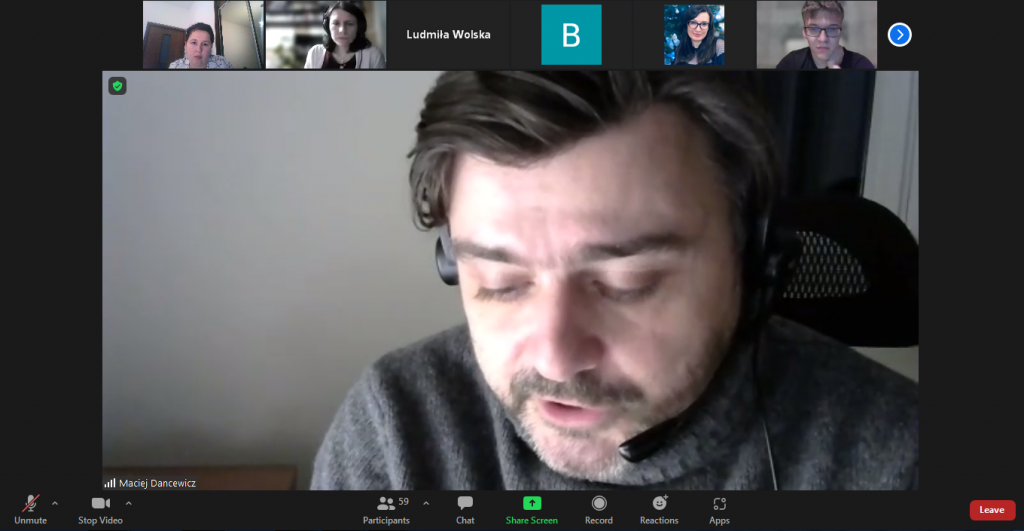
Task: Click the red Leave button
Action: [991, 510]
